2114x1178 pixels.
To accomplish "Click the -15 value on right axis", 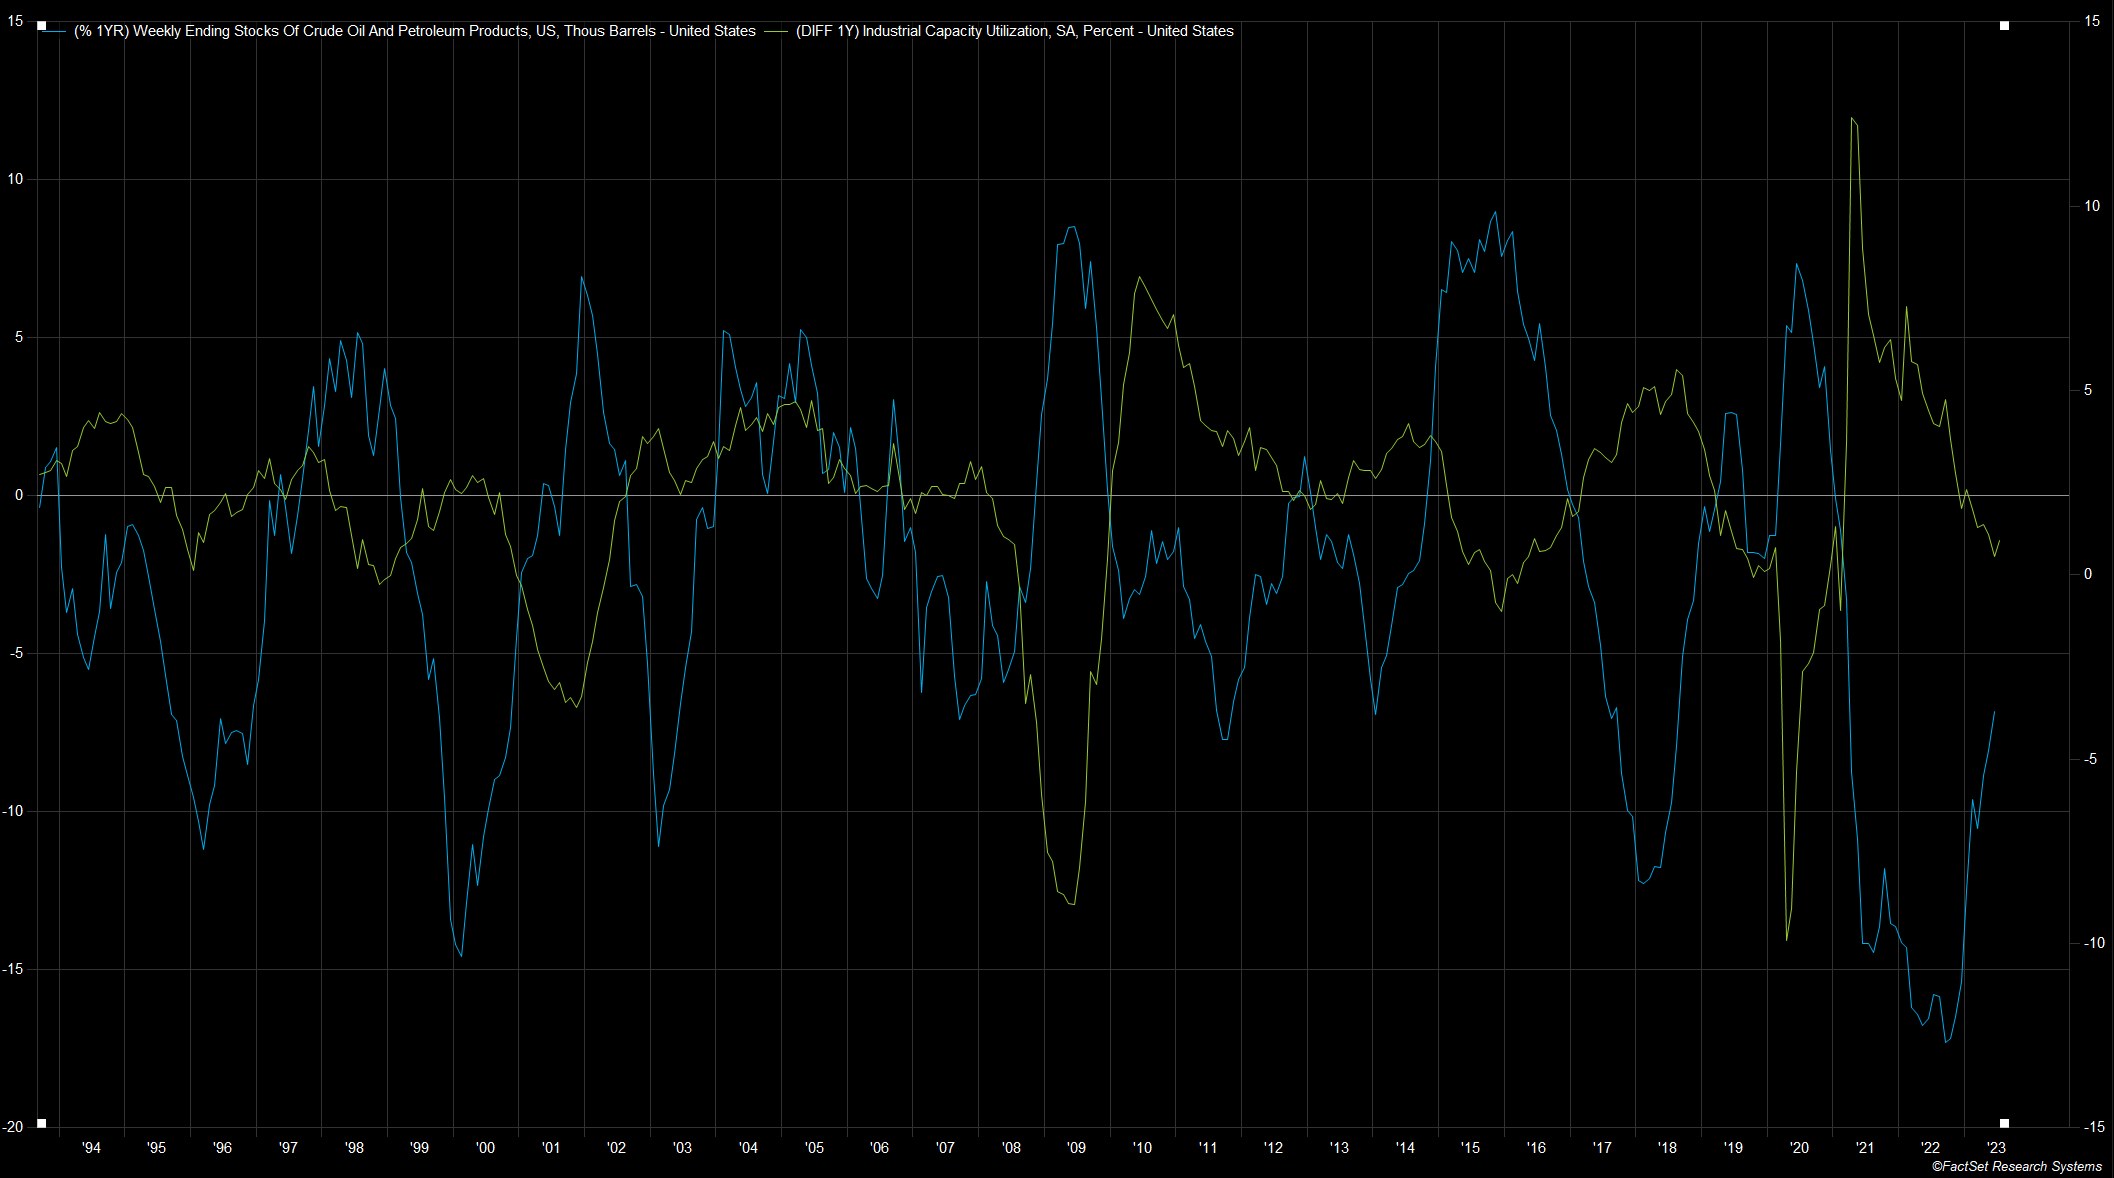I will [2093, 1127].
